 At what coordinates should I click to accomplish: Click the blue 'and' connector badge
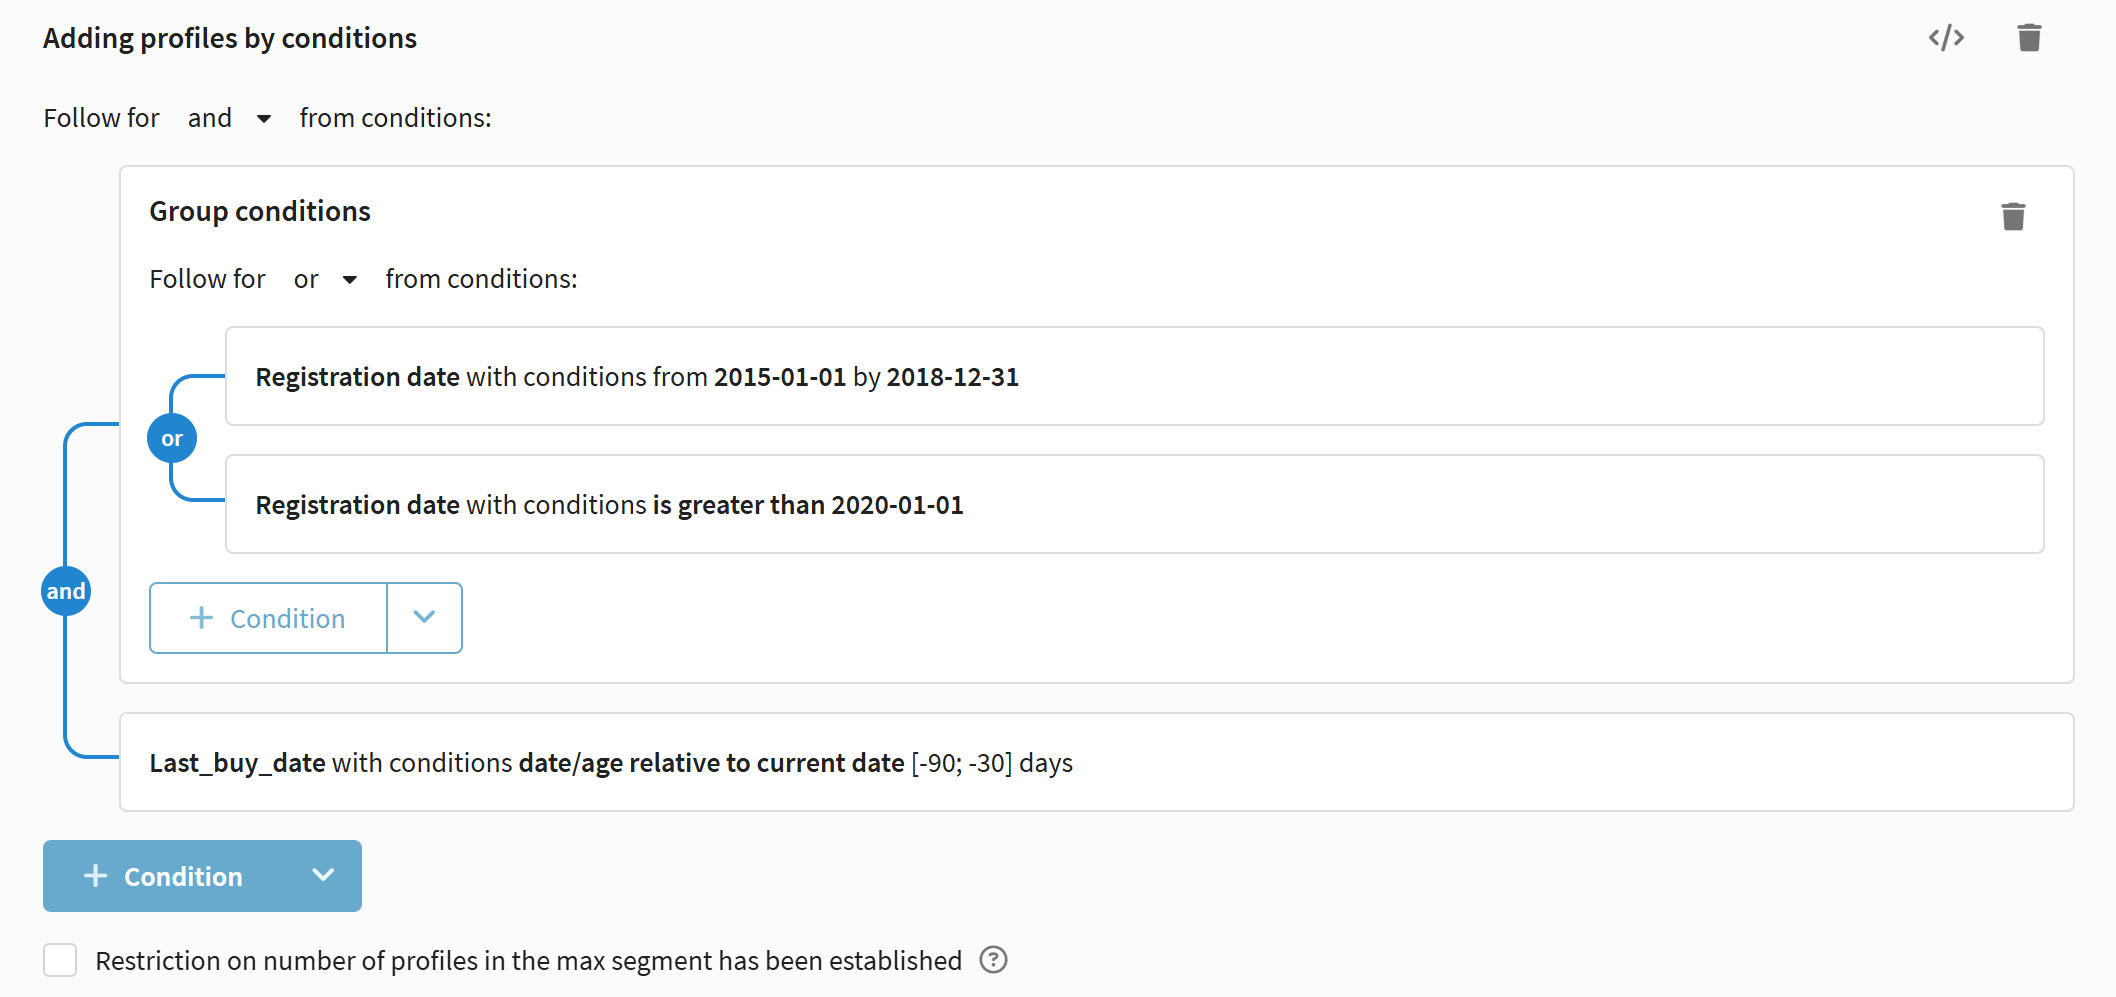click(66, 591)
